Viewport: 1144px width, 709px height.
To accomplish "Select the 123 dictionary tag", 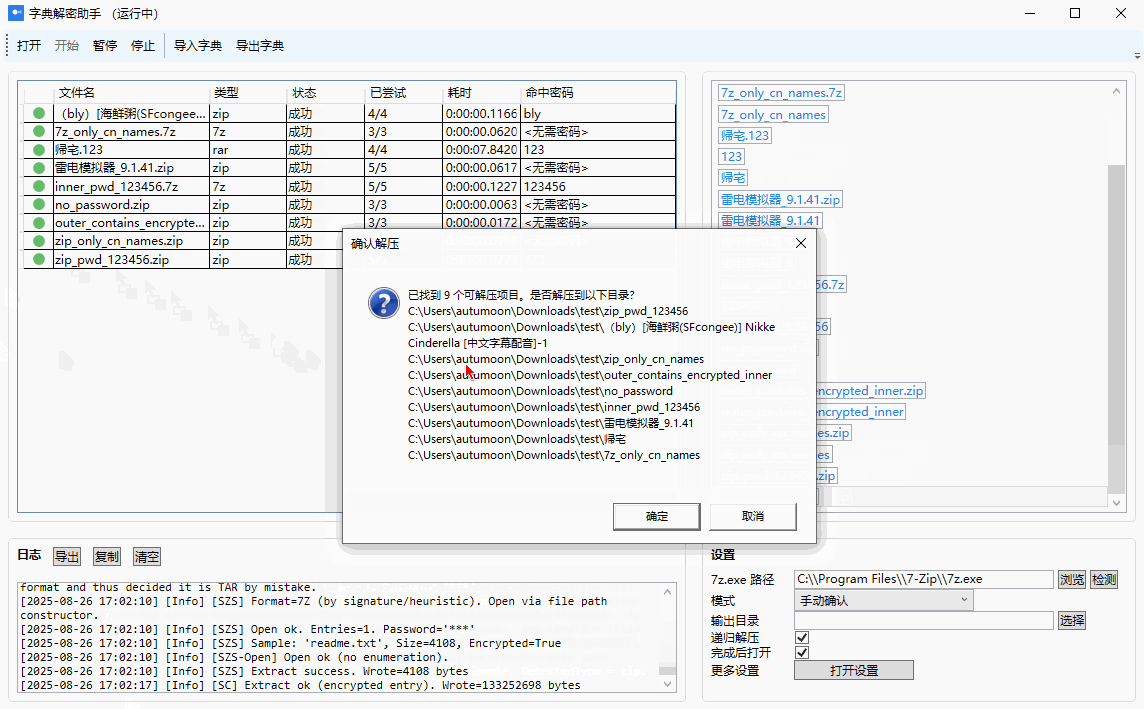I will (x=731, y=156).
